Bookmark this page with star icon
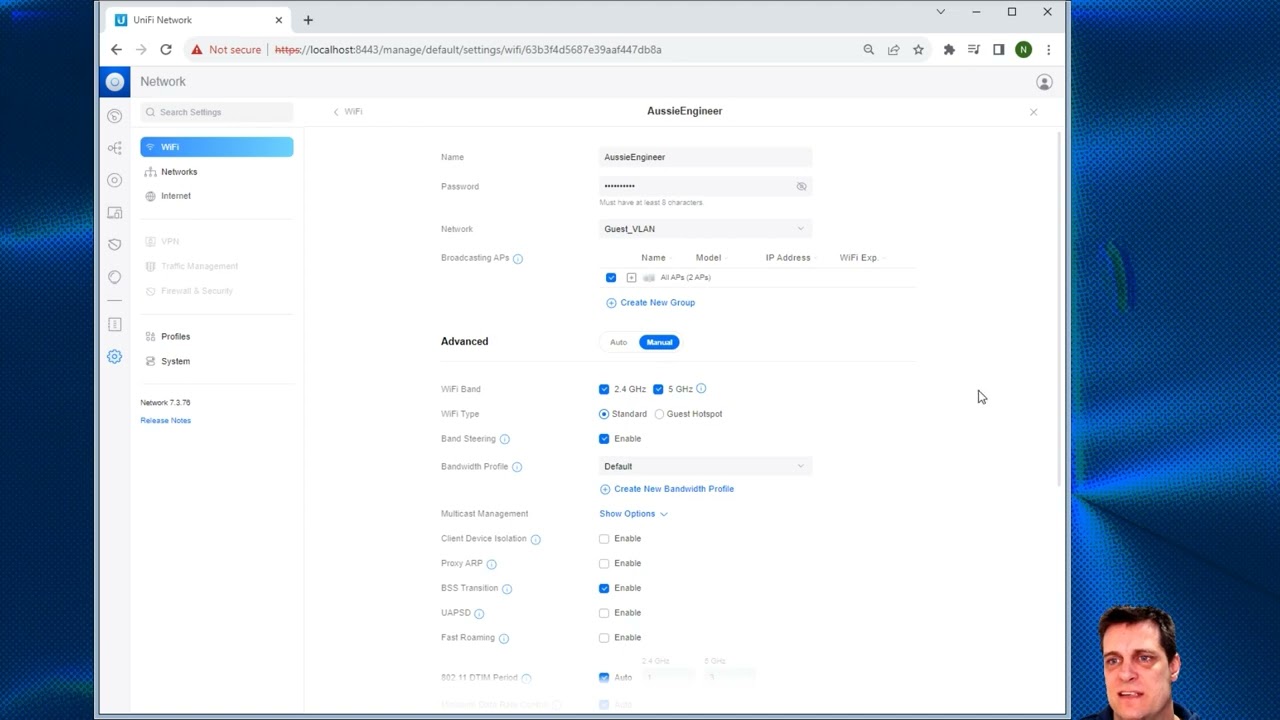This screenshot has width=1280, height=720. 918,49
